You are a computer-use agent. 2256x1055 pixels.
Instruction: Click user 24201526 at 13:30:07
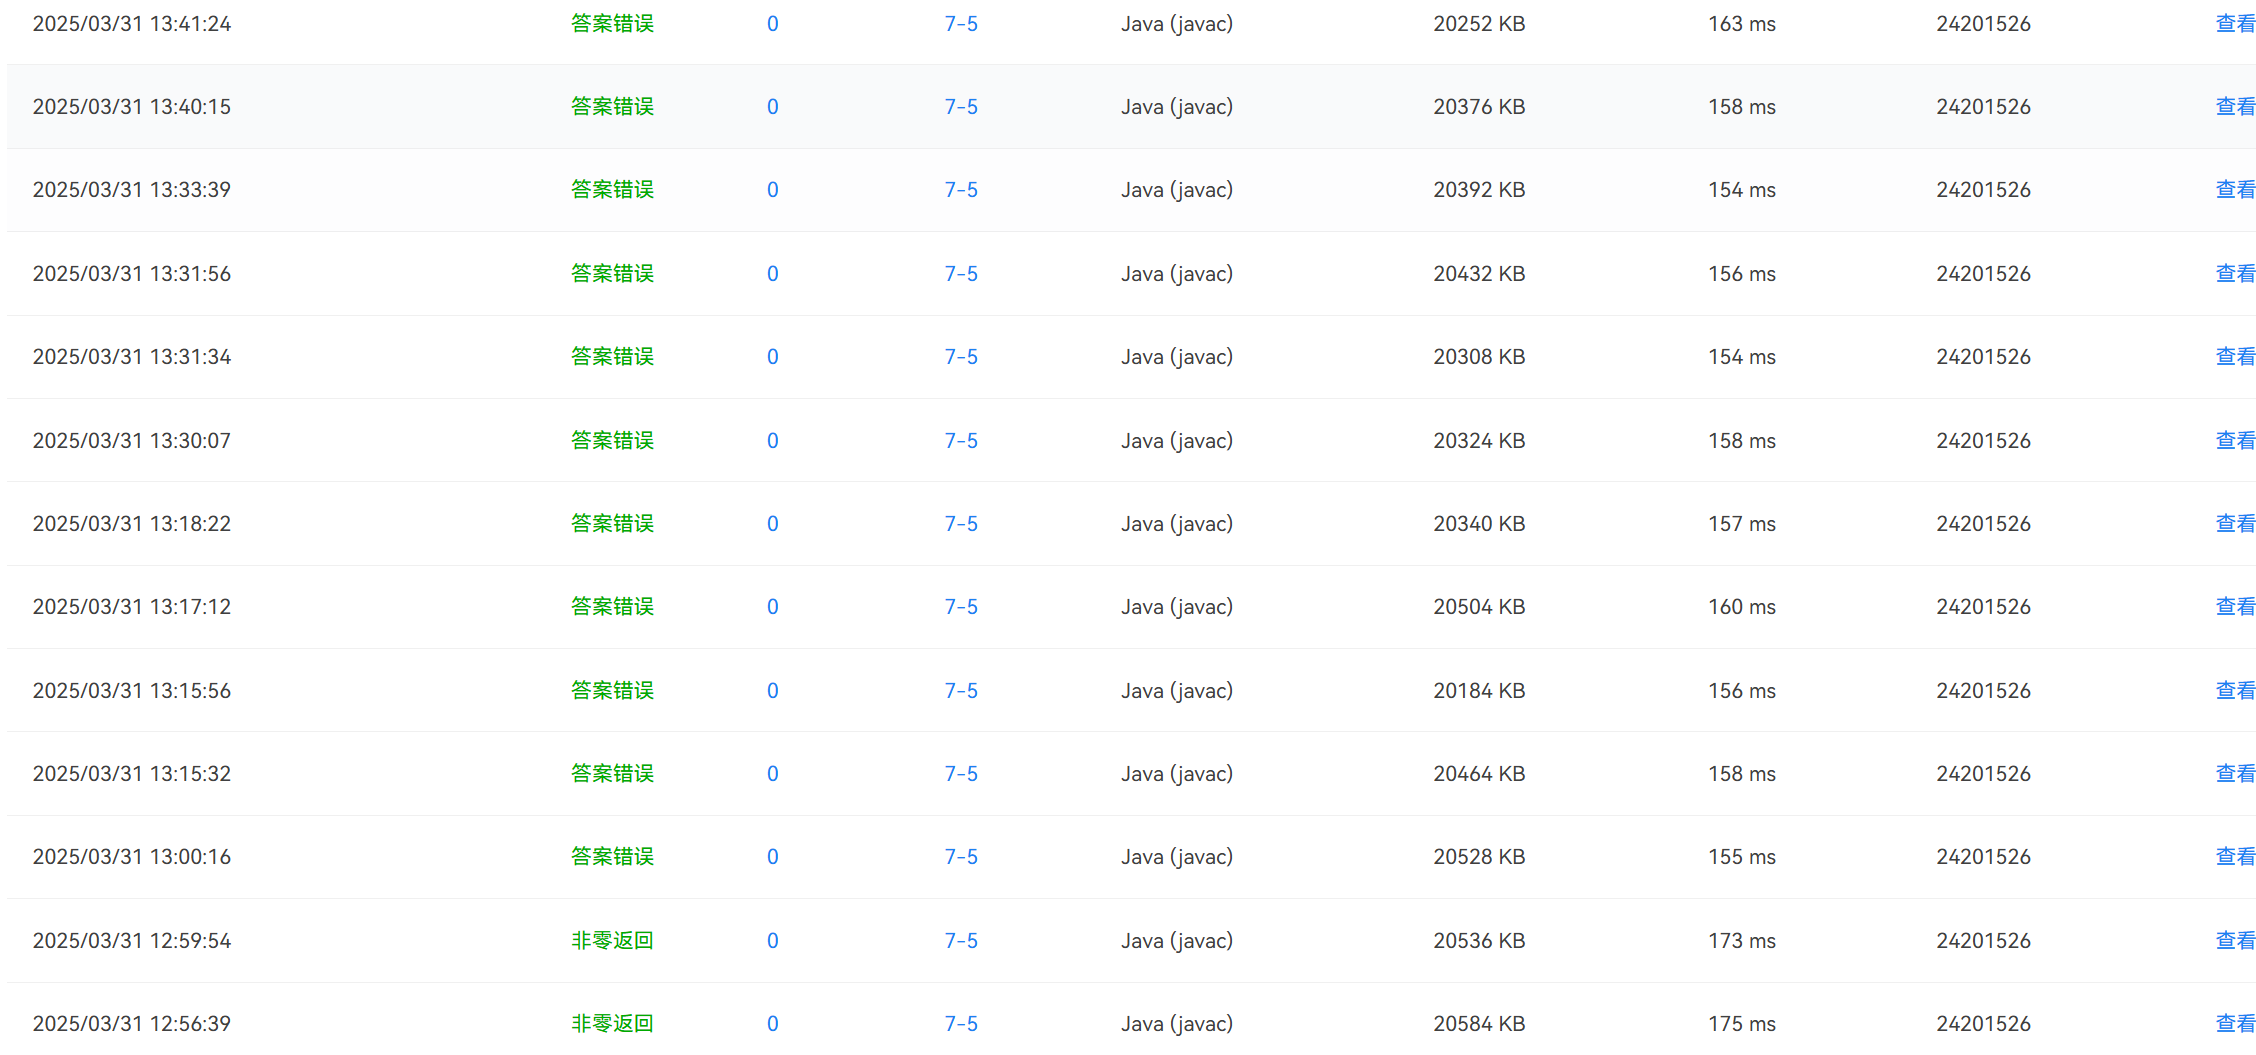1984,441
